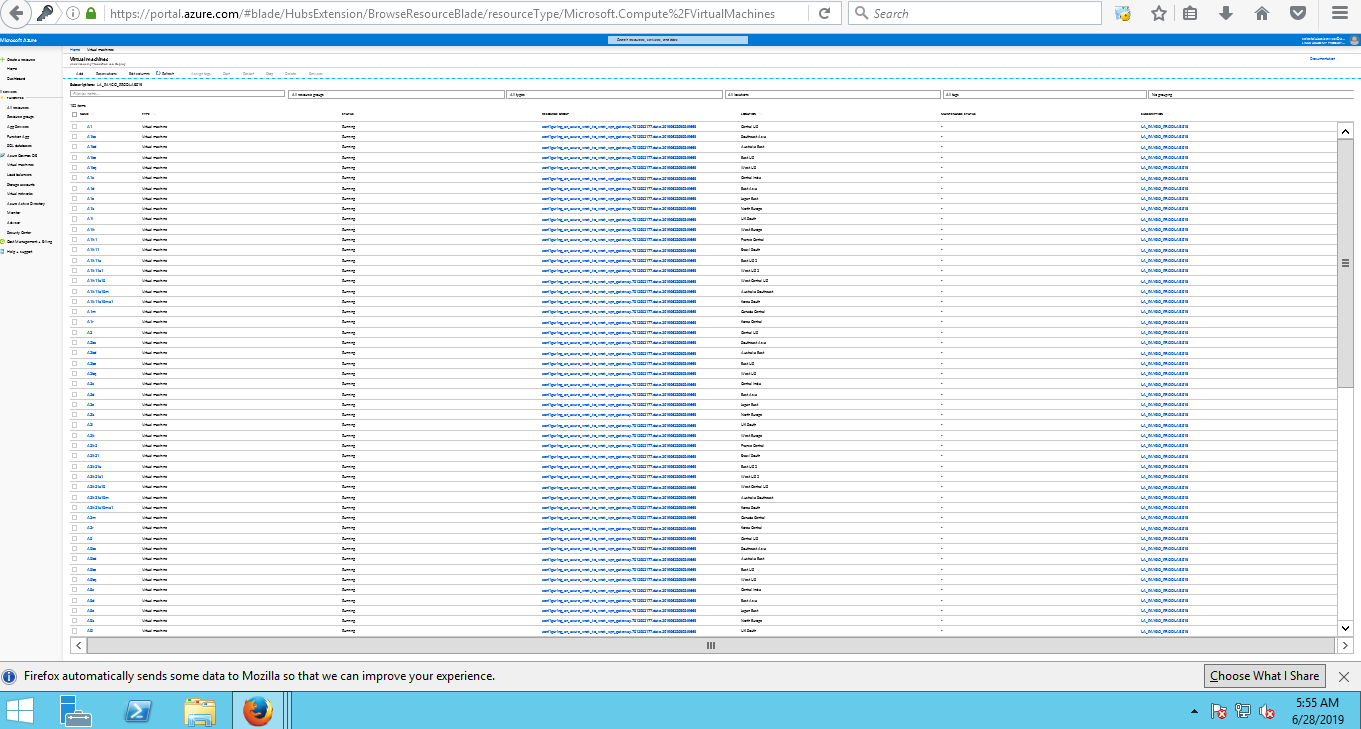This screenshot has height=729, width=1361.
Task: Open the Firefox downloads arrow icon
Action: (1226, 14)
